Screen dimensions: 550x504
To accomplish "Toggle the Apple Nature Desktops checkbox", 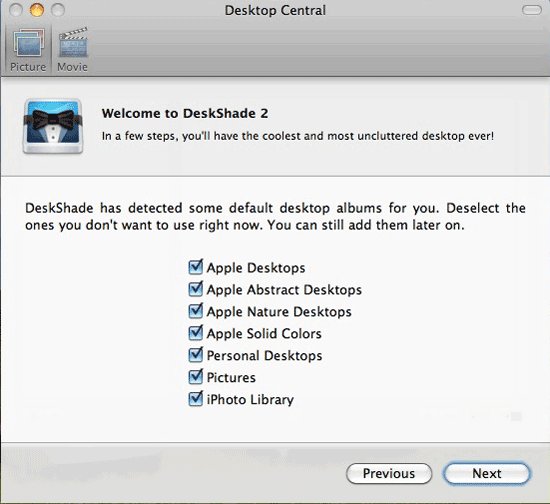I will click(195, 311).
